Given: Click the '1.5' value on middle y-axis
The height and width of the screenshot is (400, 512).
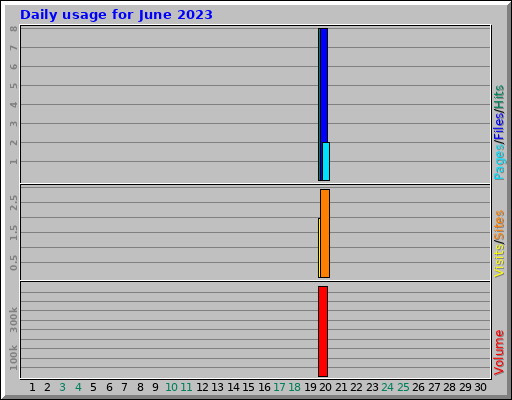Looking at the screenshot, I should (x=13, y=233).
